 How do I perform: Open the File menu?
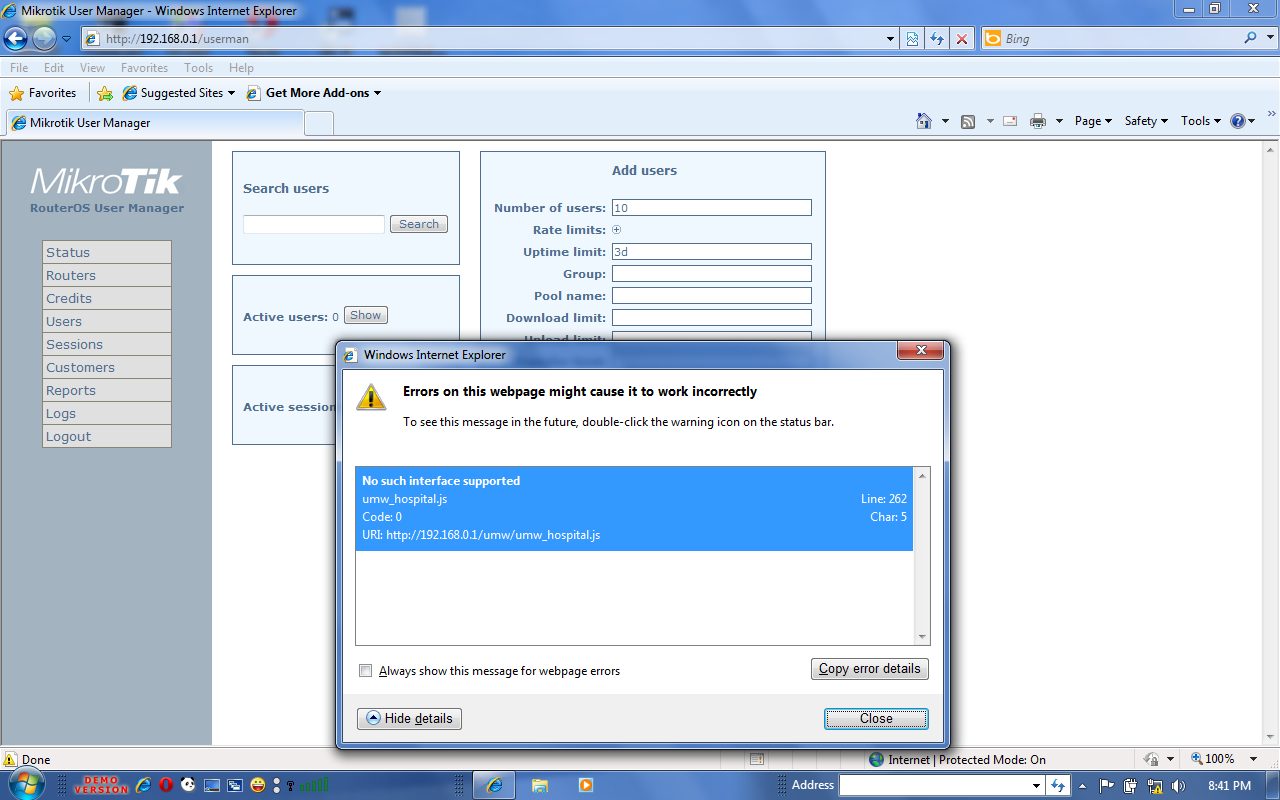point(19,68)
